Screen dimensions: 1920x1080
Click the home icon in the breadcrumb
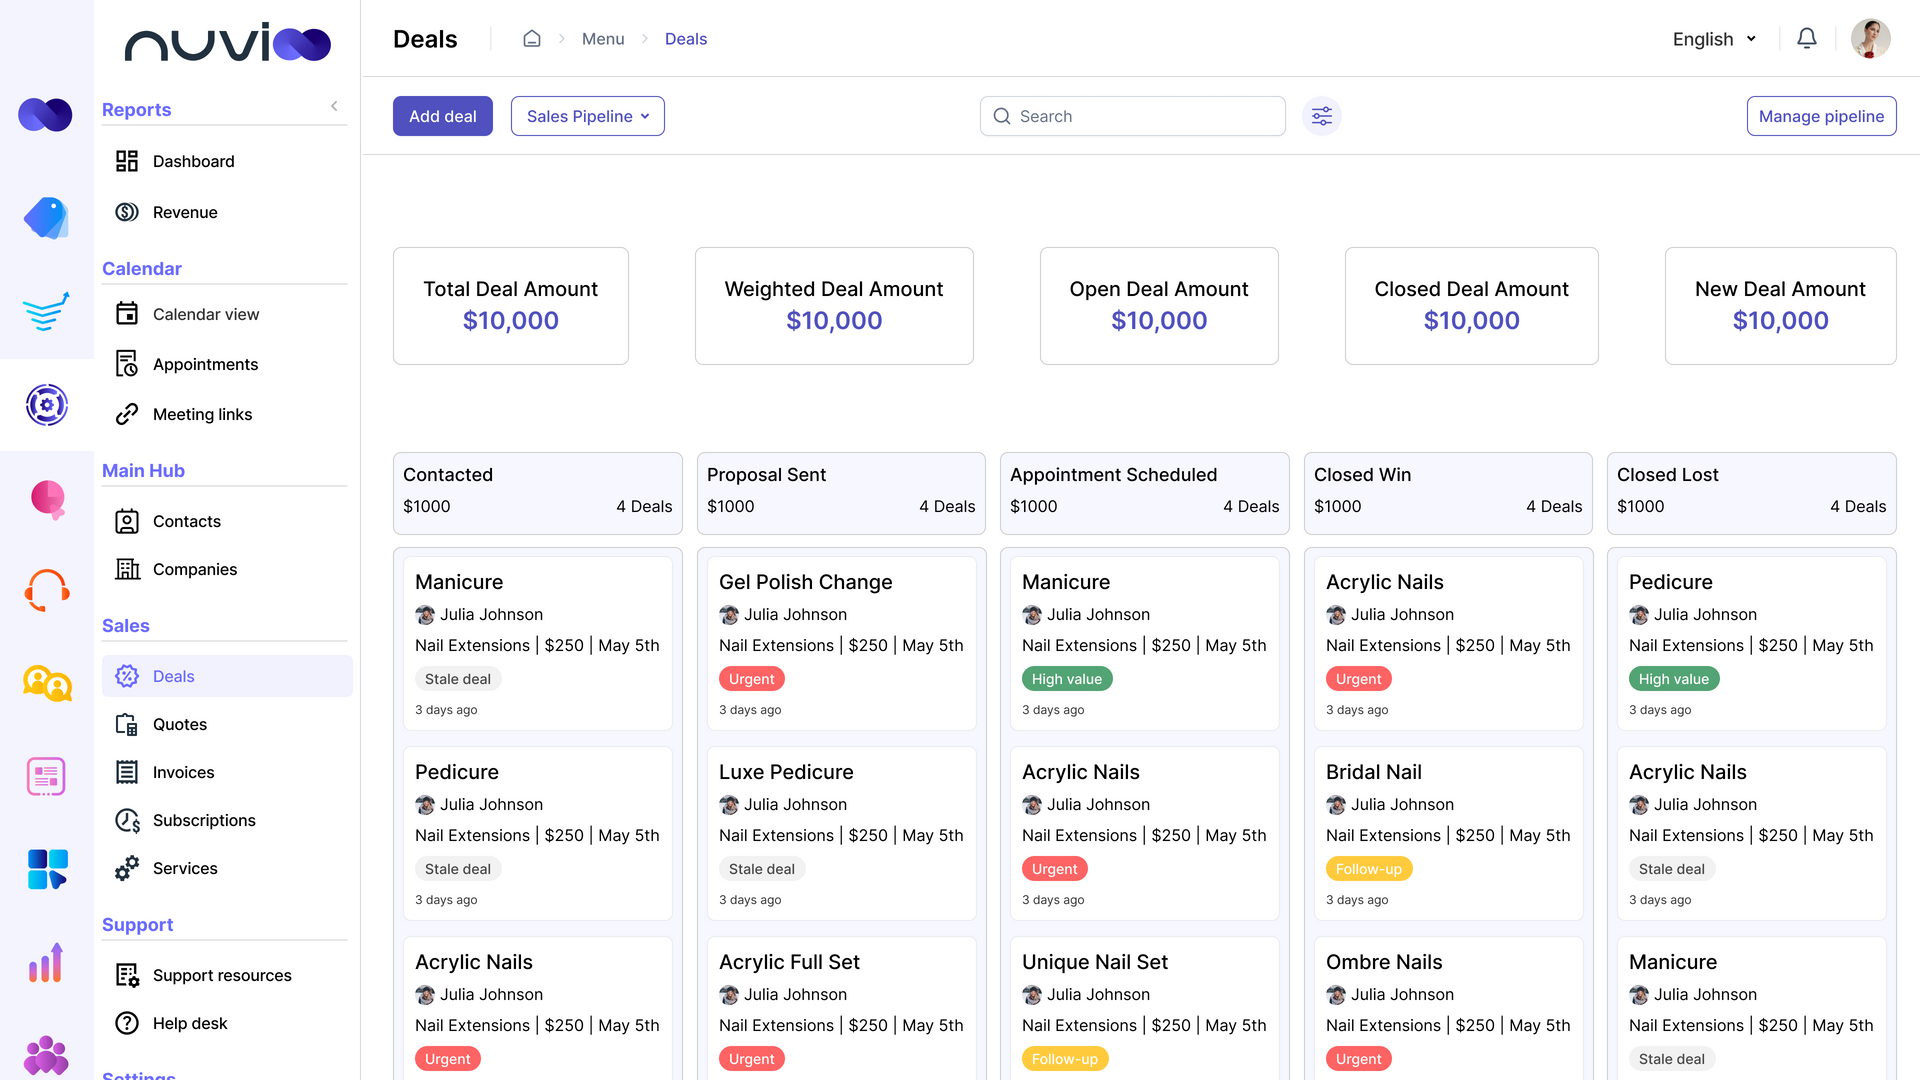(x=532, y=37)
